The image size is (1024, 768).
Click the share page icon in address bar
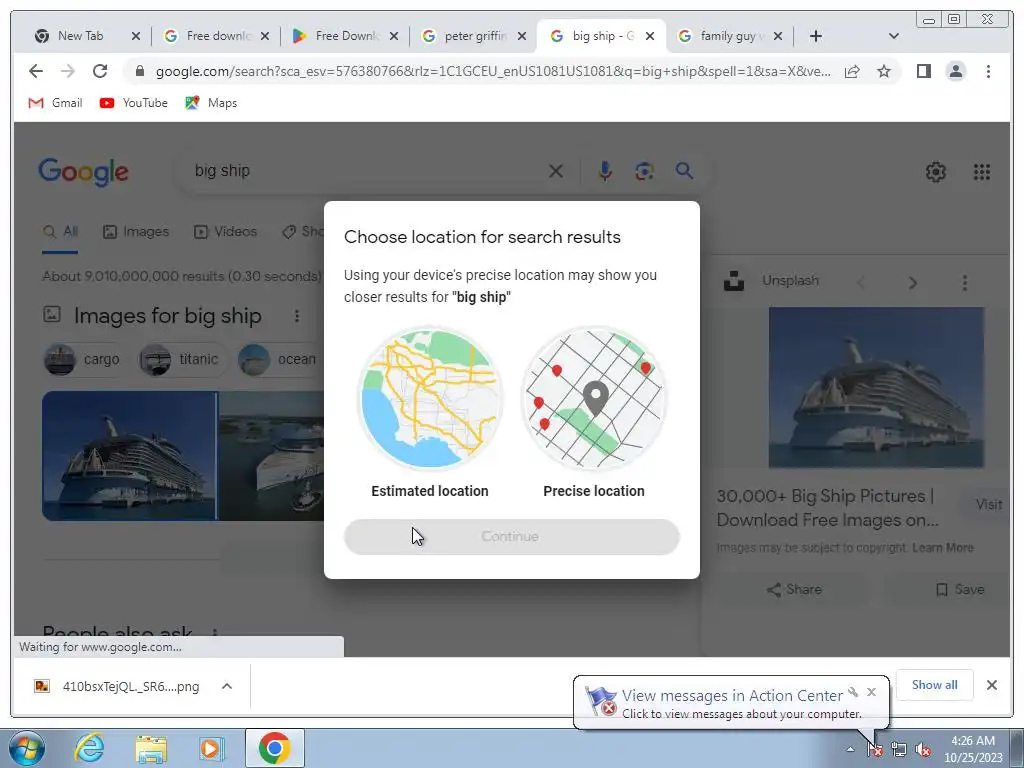click(852, 71)
